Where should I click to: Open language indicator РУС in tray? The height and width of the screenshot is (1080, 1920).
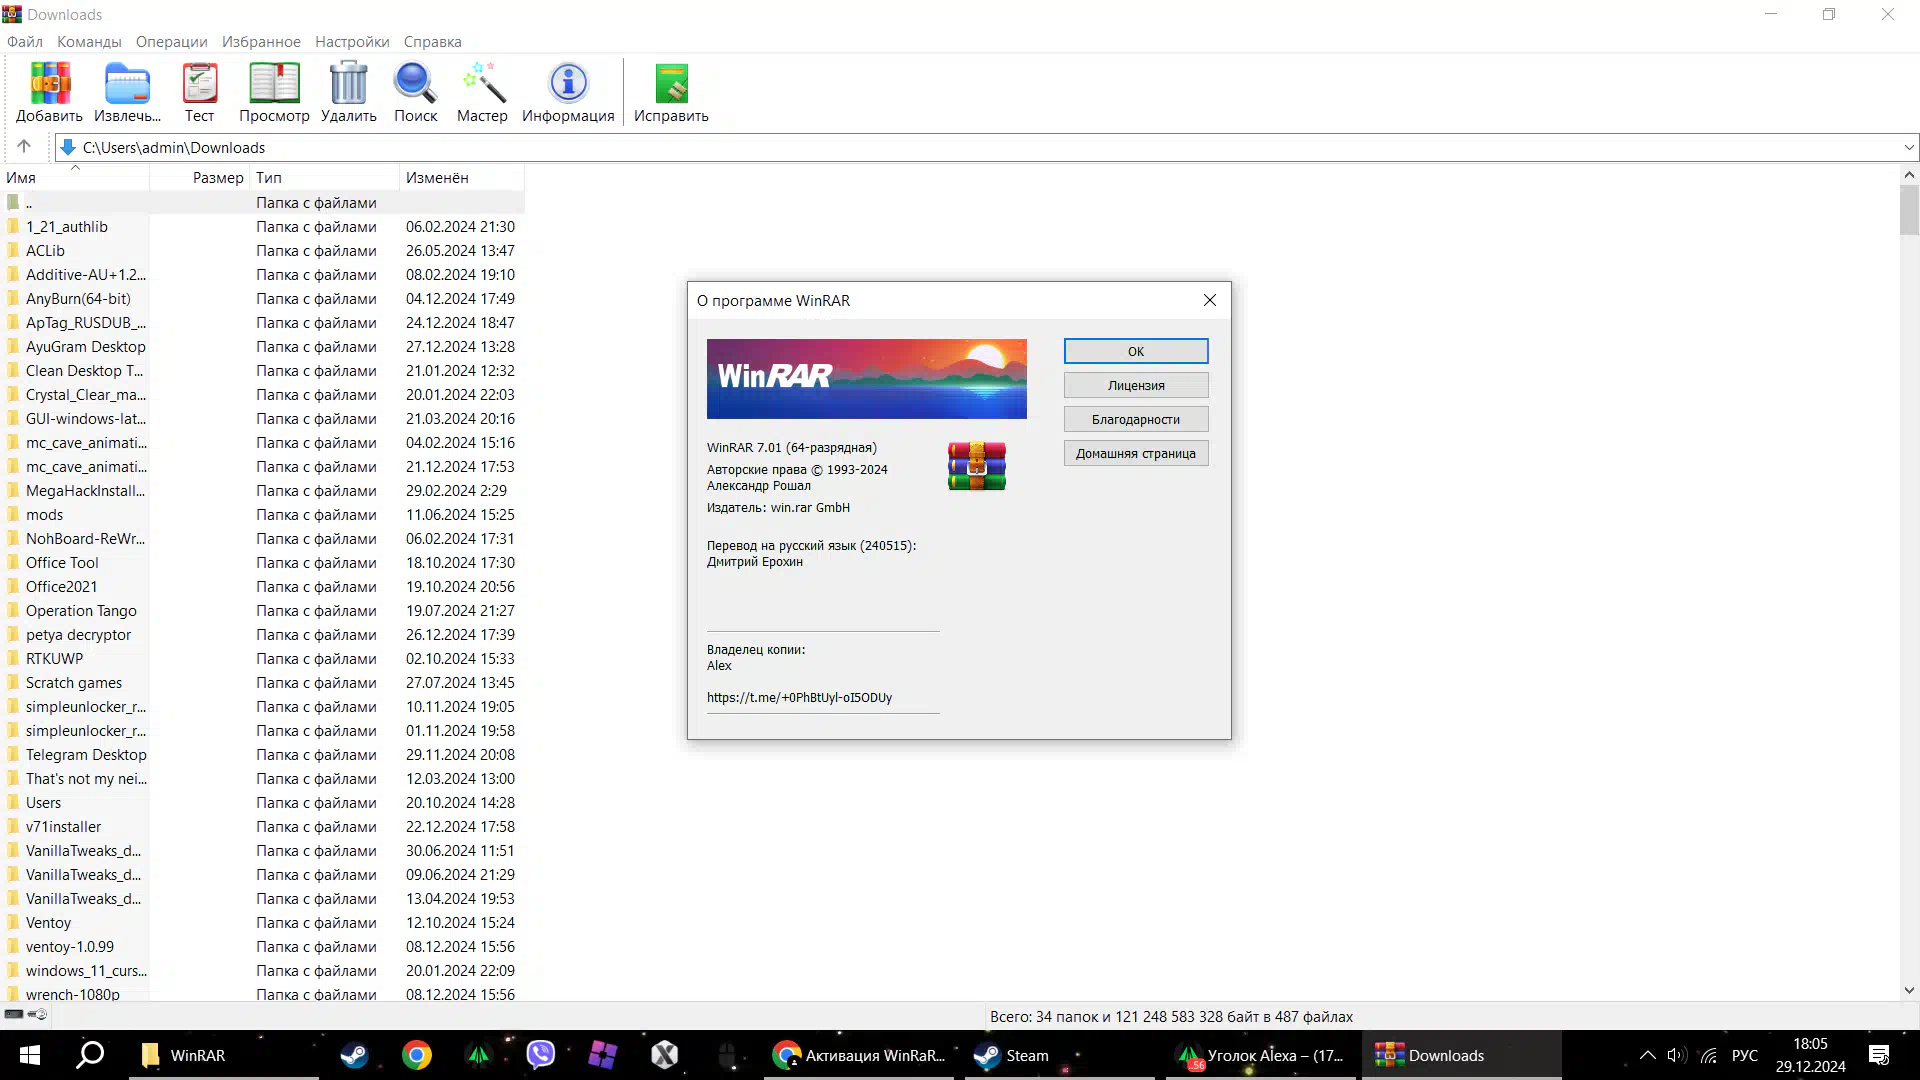pos(1745,1055)
